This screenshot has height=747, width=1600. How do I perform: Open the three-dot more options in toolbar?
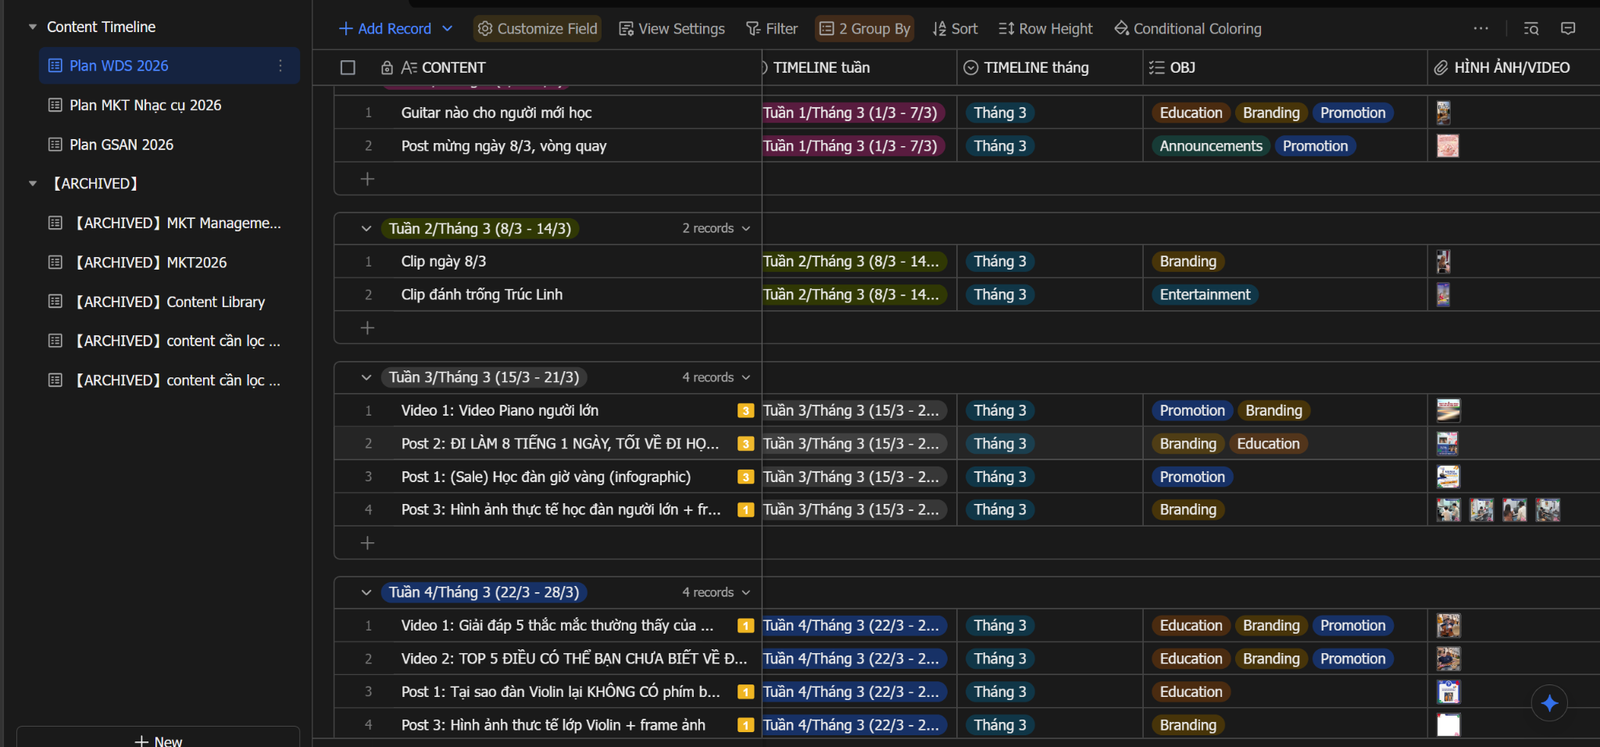tap(1481, 29)
